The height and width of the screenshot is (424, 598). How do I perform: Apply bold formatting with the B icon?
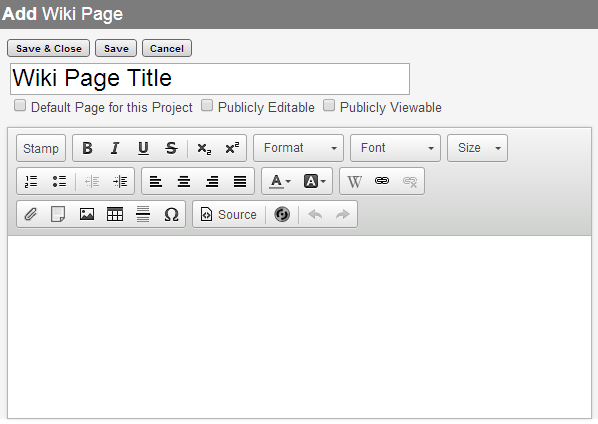(87, 148)
